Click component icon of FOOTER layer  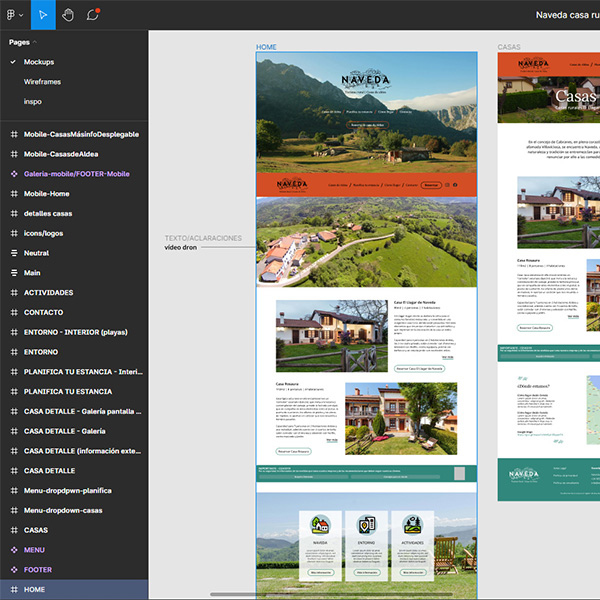coord(14,570)
